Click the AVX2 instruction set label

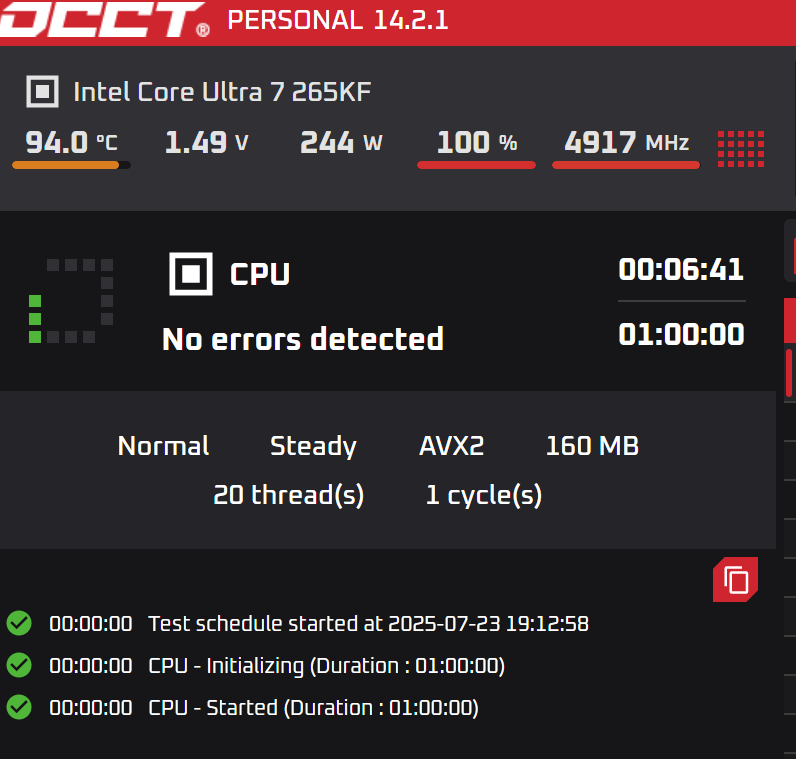pos(451,446)
